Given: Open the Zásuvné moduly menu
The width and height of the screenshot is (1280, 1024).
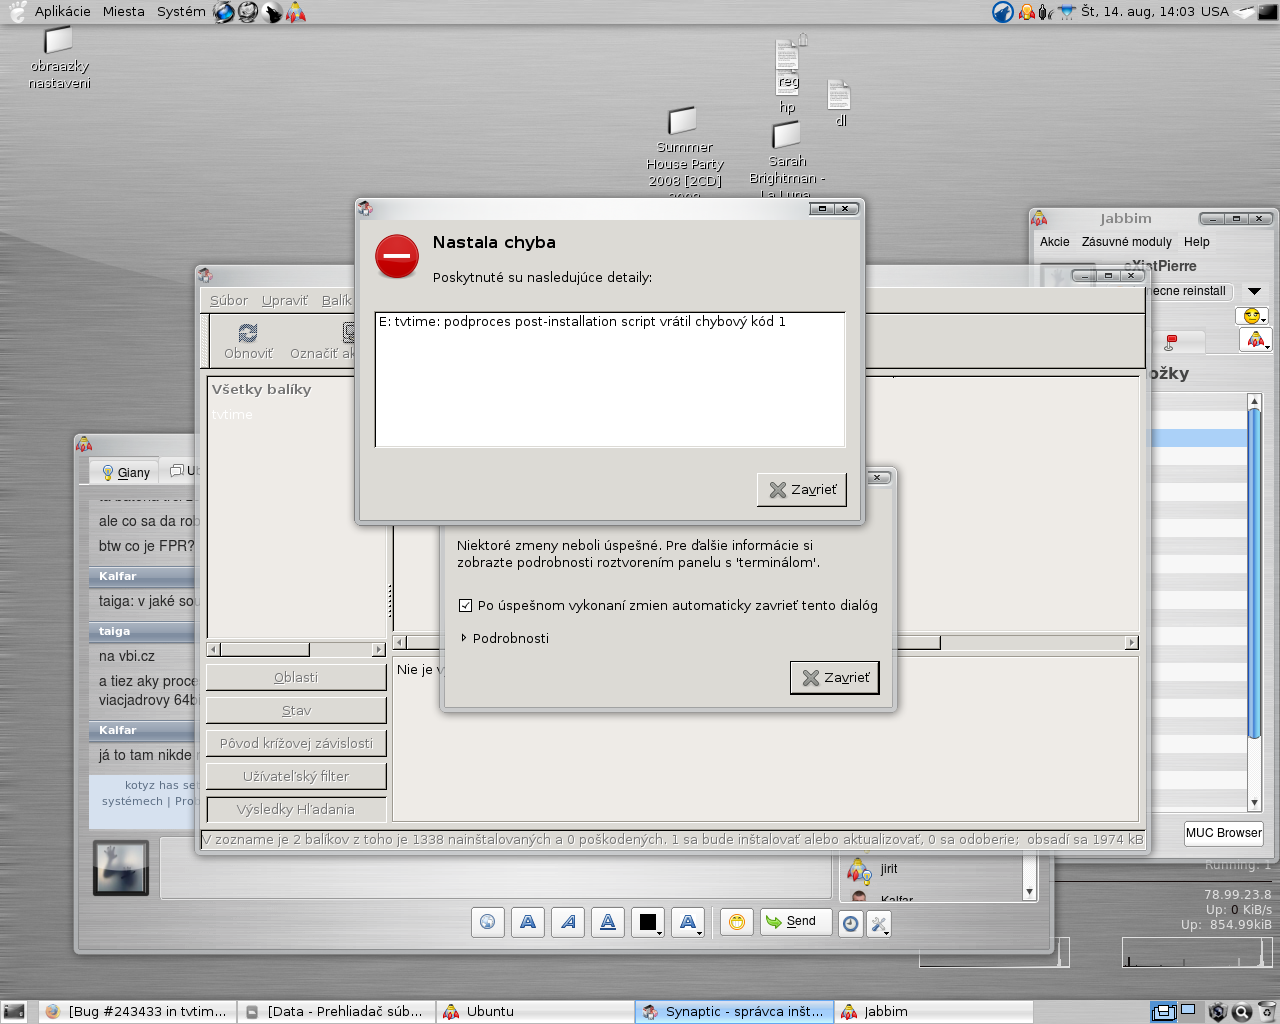Looking at the screenshot, I should coord(1126,242).
